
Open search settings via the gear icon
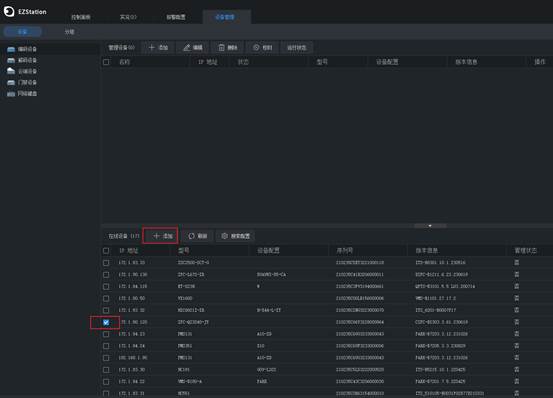coord(224,236)
